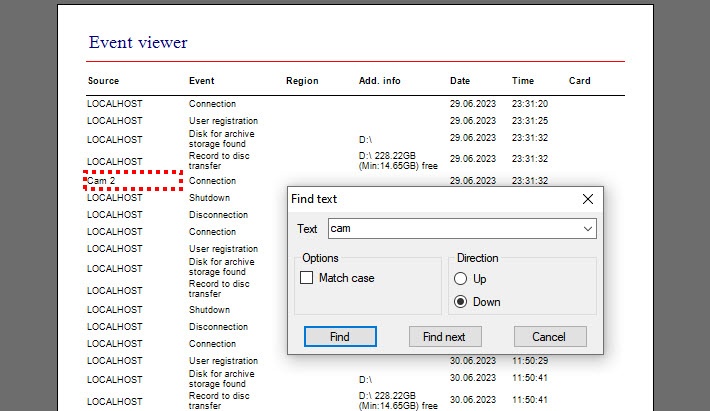Viewport: 710px width, 411px height.
Task: Select the Up direction radio button
Action: (461, 279)
